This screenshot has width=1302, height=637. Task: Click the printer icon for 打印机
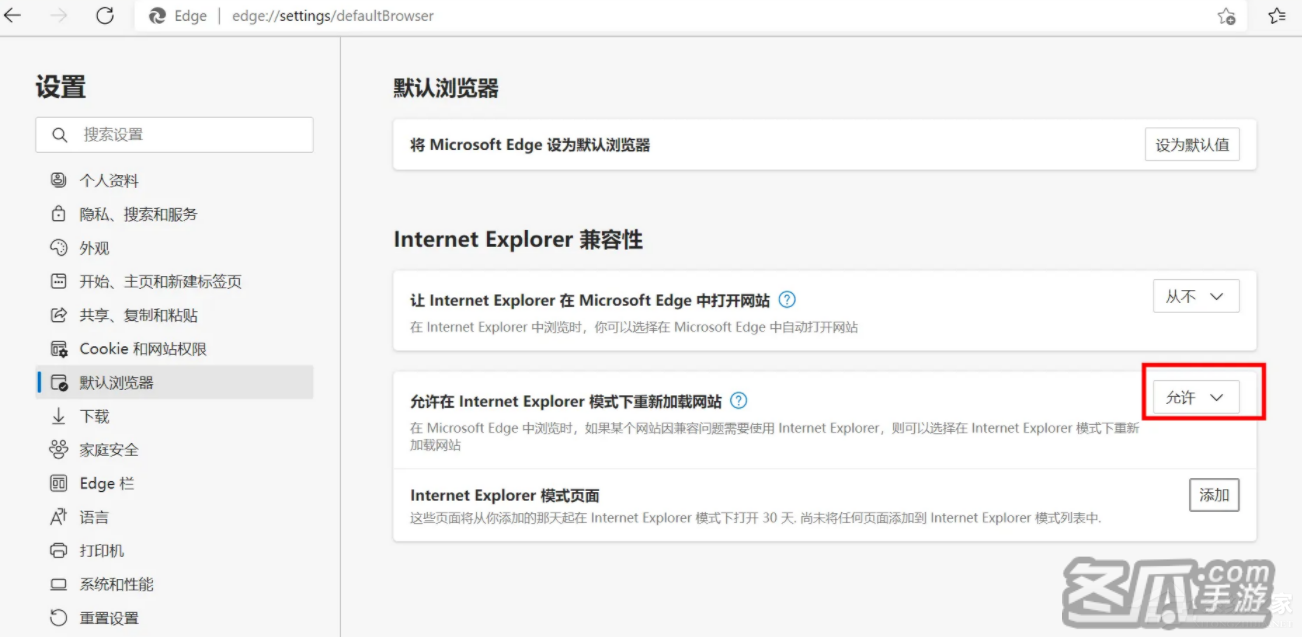pyautogui.click(x=58, y=551)
